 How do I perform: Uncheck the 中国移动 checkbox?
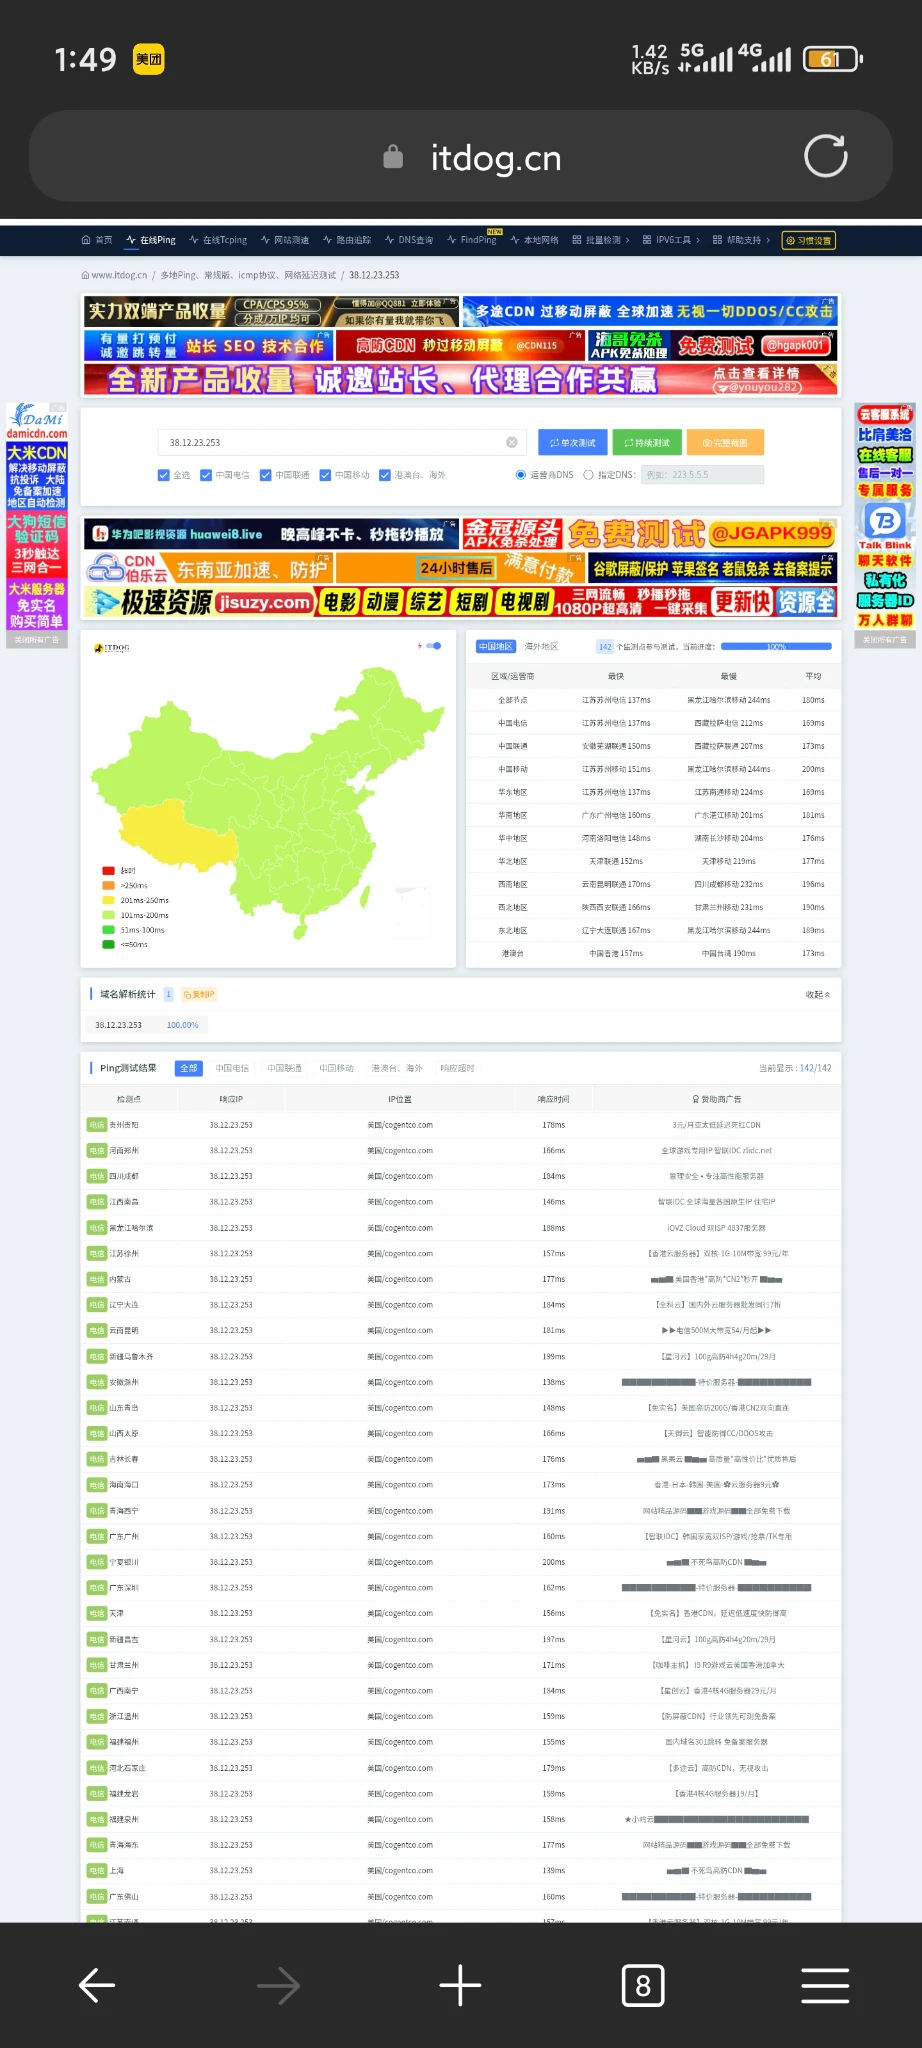pos(325,475)
